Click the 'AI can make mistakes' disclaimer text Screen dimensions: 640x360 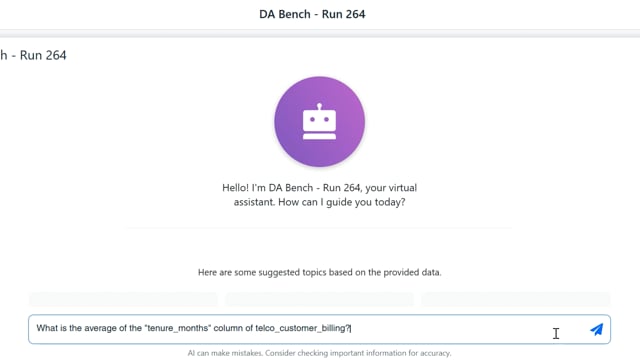tap(320, 353)
